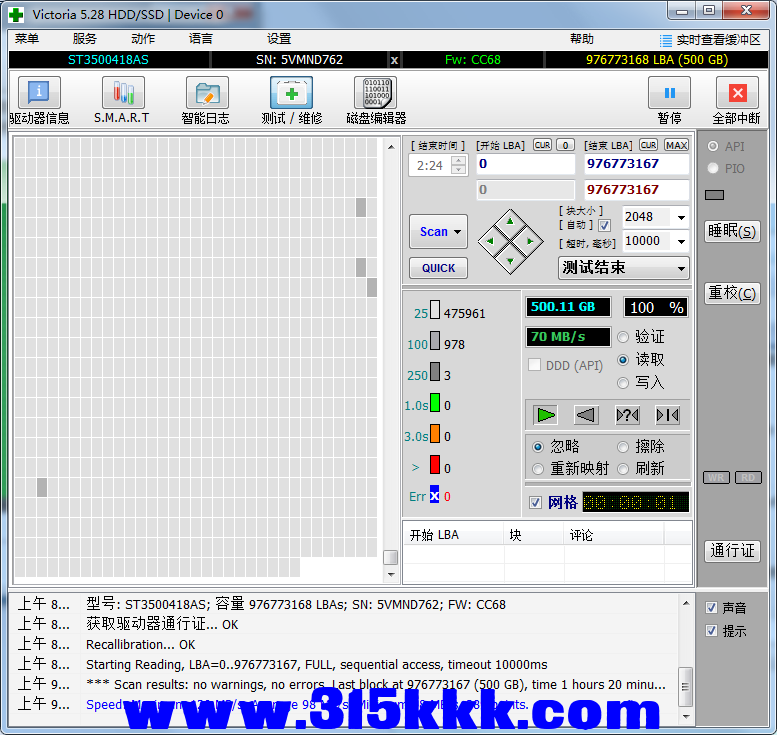Image resolution: width=777 pixels, height=735 pixels.
Task: Click the Sleep (睡眠(S)) button
Action: (732, 231)
